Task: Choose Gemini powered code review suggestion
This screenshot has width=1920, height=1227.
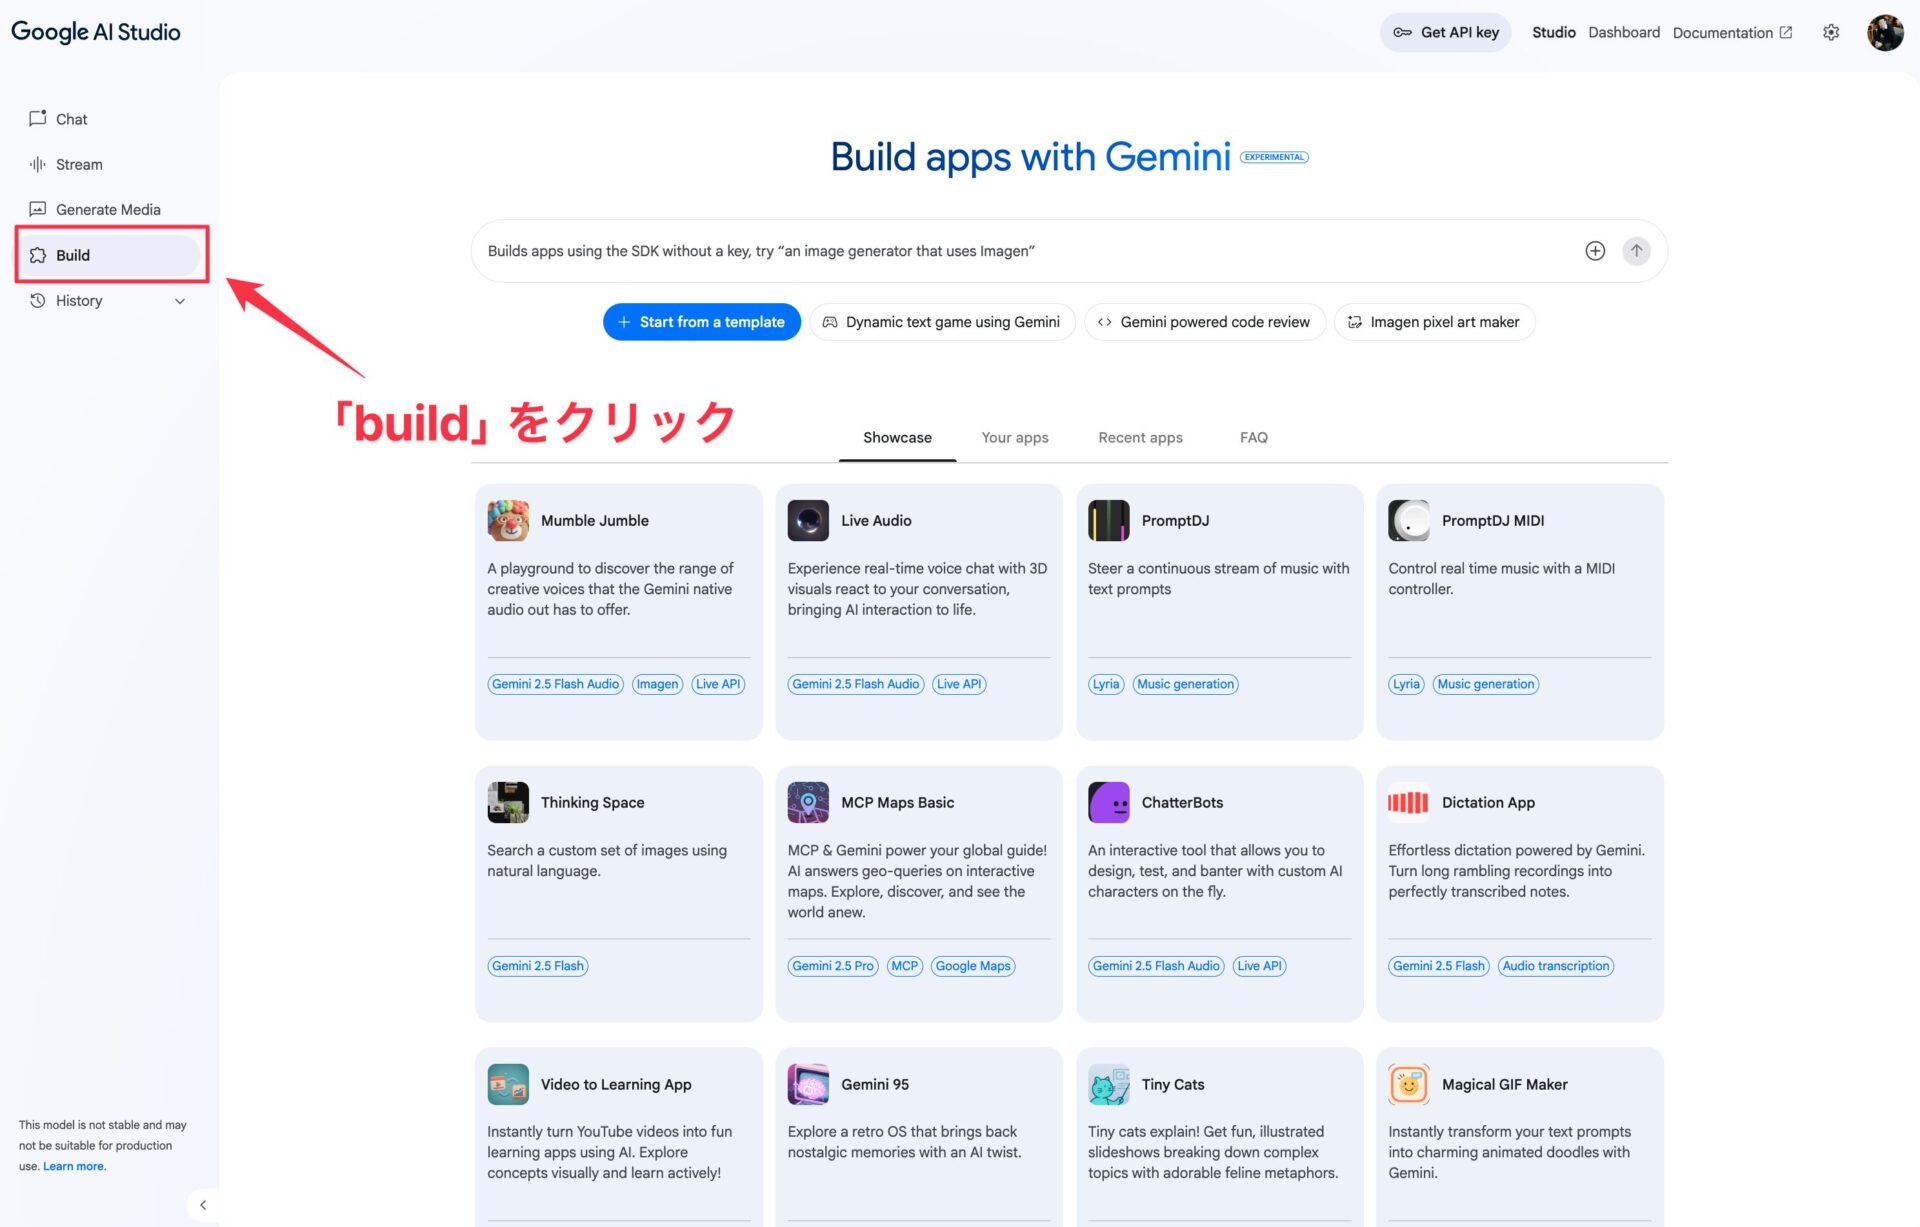Action: [x=1204, y=322]
